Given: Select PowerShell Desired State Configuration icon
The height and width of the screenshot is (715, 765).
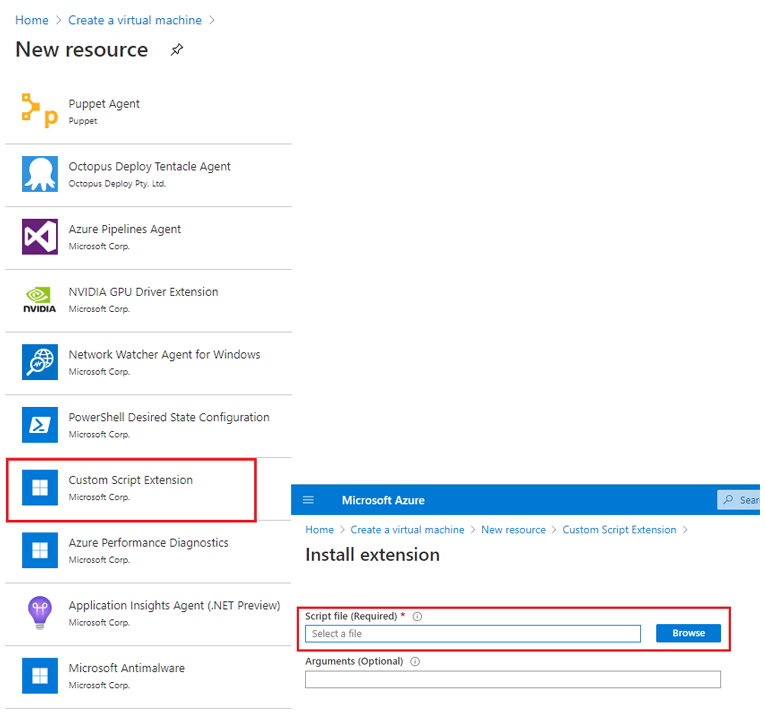Looking at the screenshot, I should pos(40,425).
